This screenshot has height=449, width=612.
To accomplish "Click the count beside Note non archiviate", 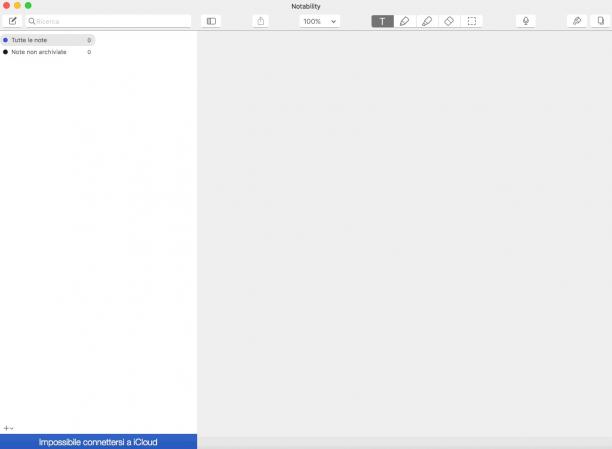I will coord(89,52).
